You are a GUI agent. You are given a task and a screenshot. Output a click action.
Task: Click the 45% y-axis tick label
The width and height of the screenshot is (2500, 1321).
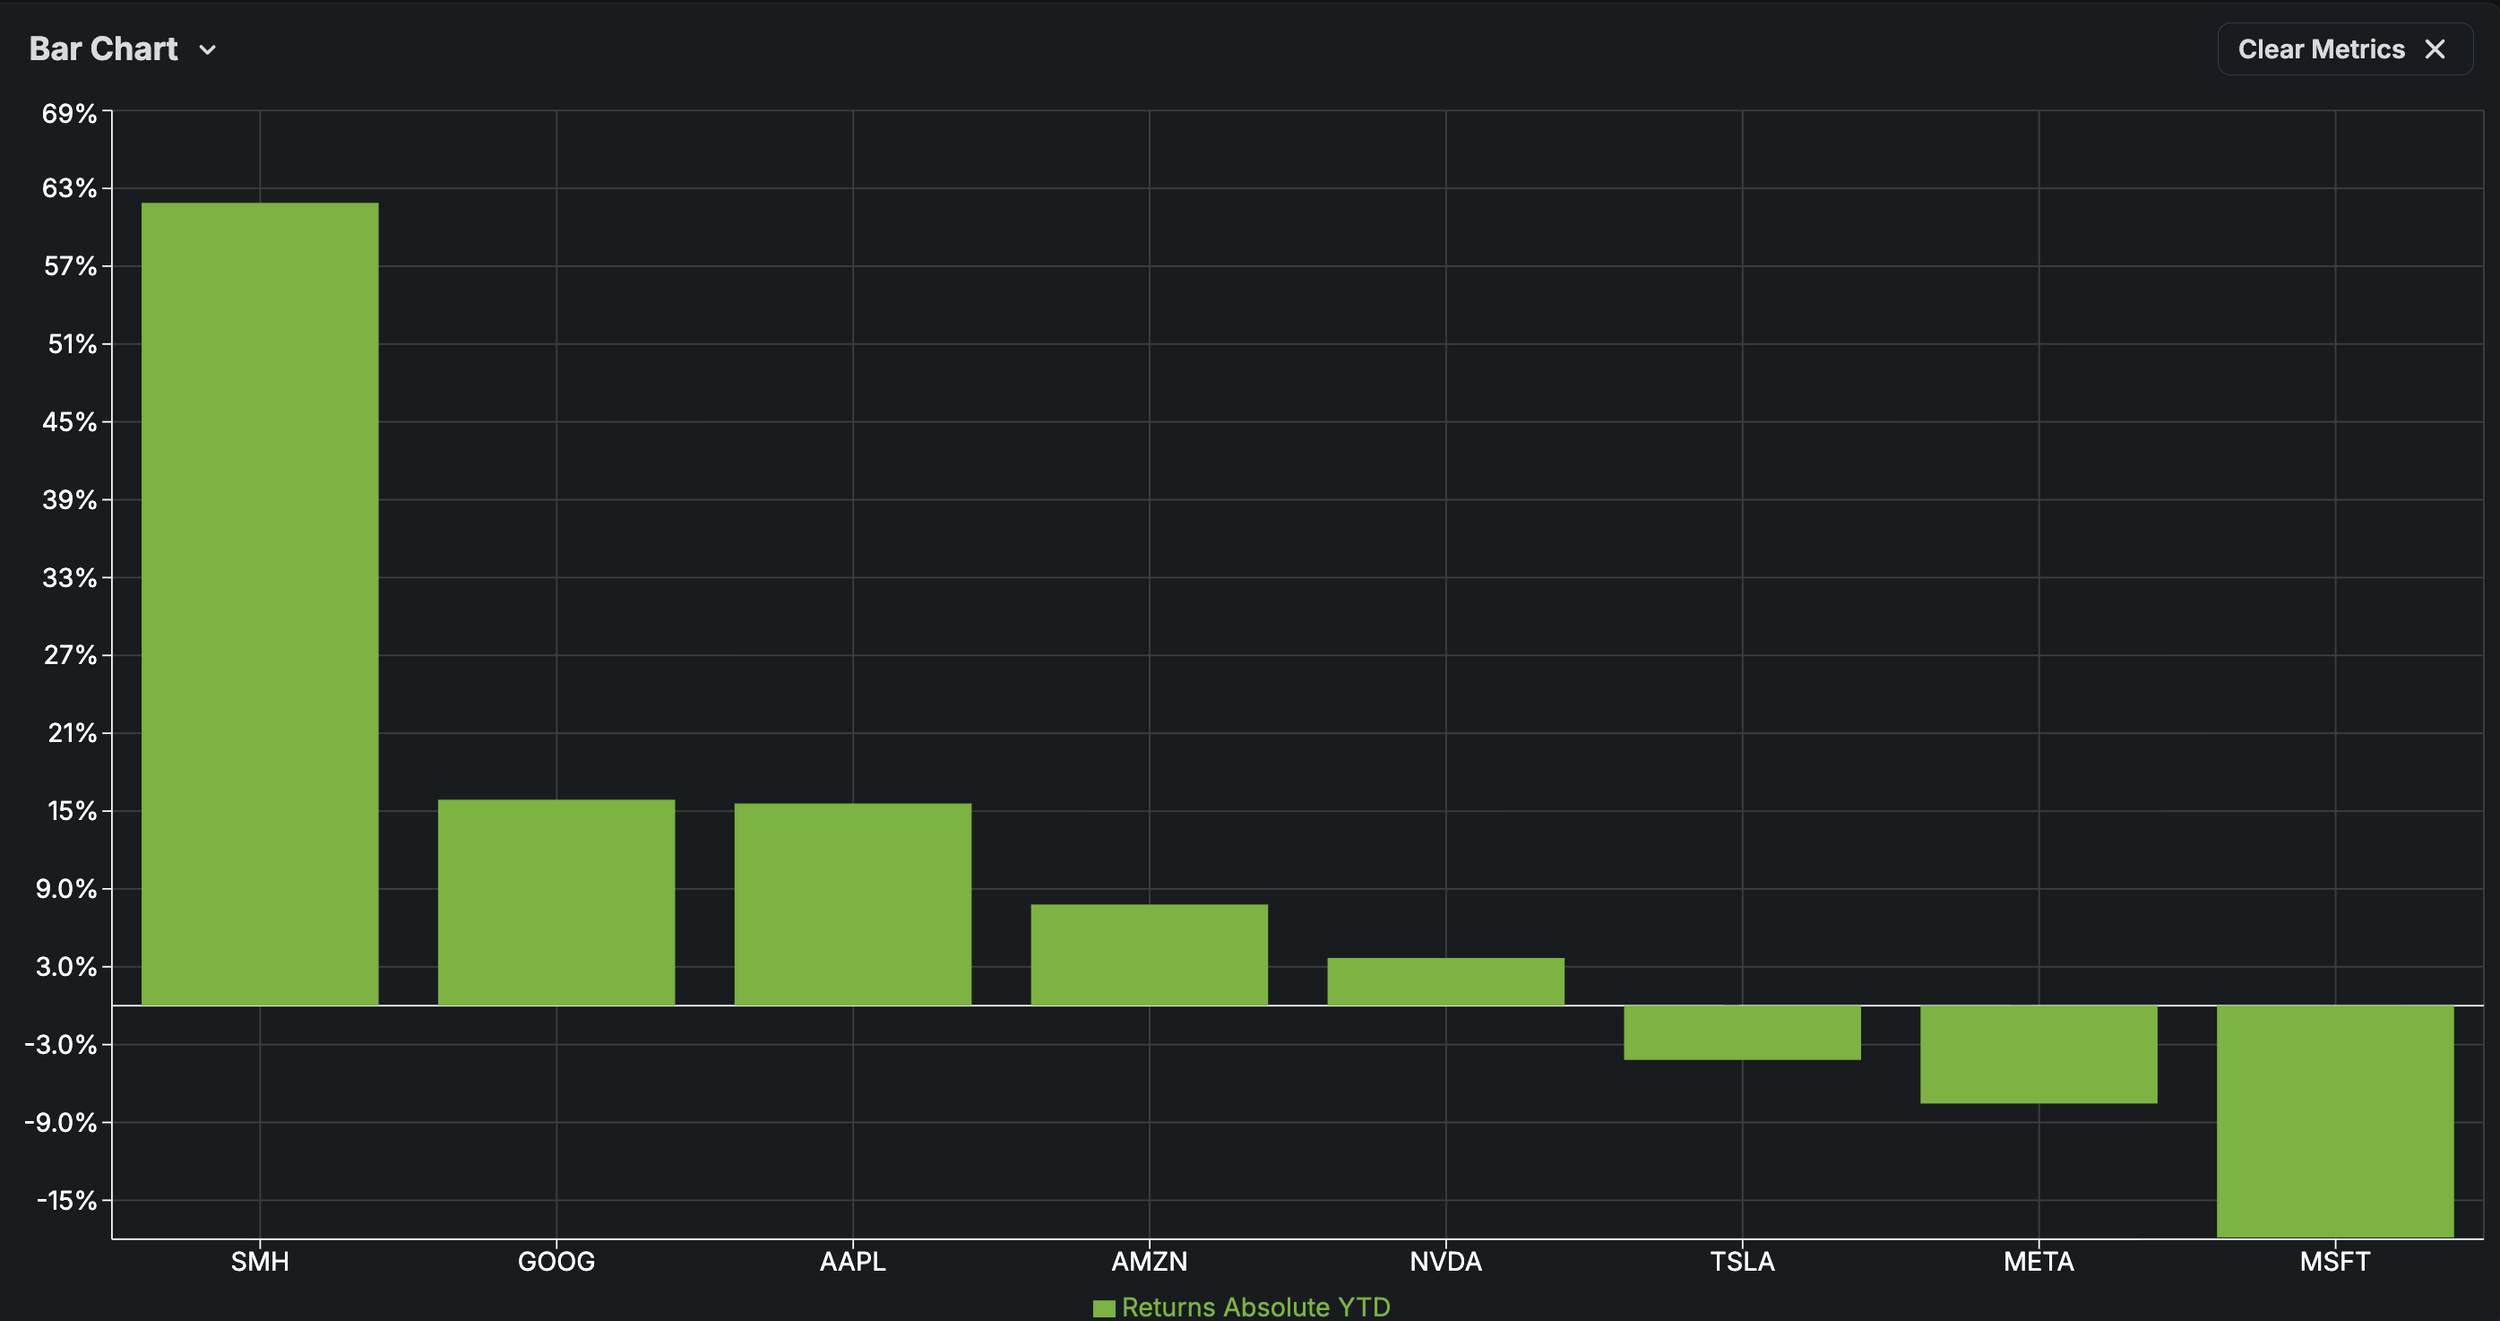coord(69,422)
